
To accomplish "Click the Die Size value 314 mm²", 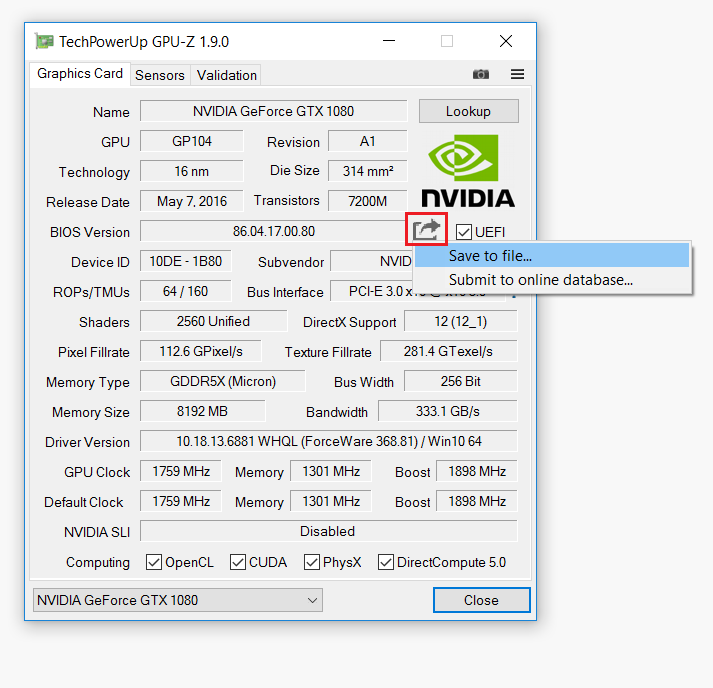I will (367, 171).
